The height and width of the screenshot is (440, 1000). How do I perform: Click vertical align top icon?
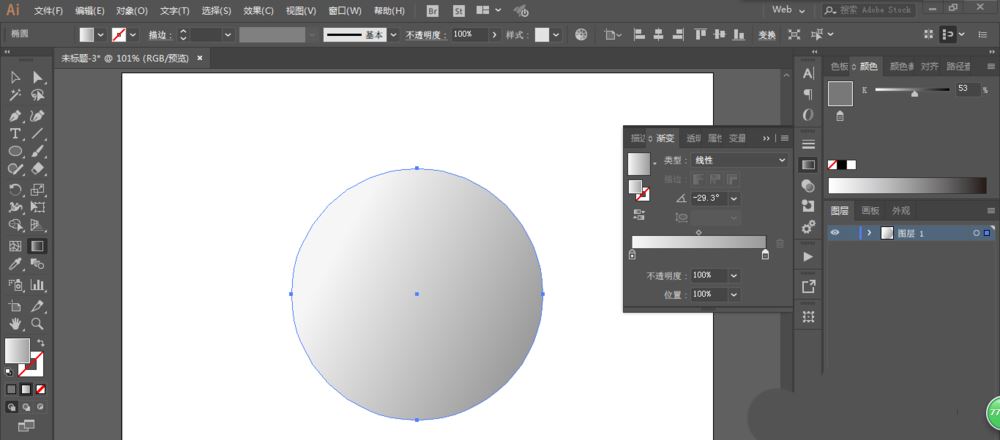700,34
